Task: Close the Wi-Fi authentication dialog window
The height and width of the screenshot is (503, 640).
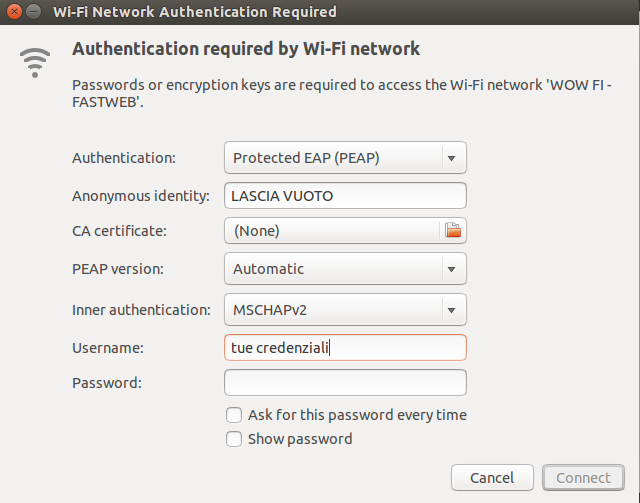Action: (x=14, y=12)
